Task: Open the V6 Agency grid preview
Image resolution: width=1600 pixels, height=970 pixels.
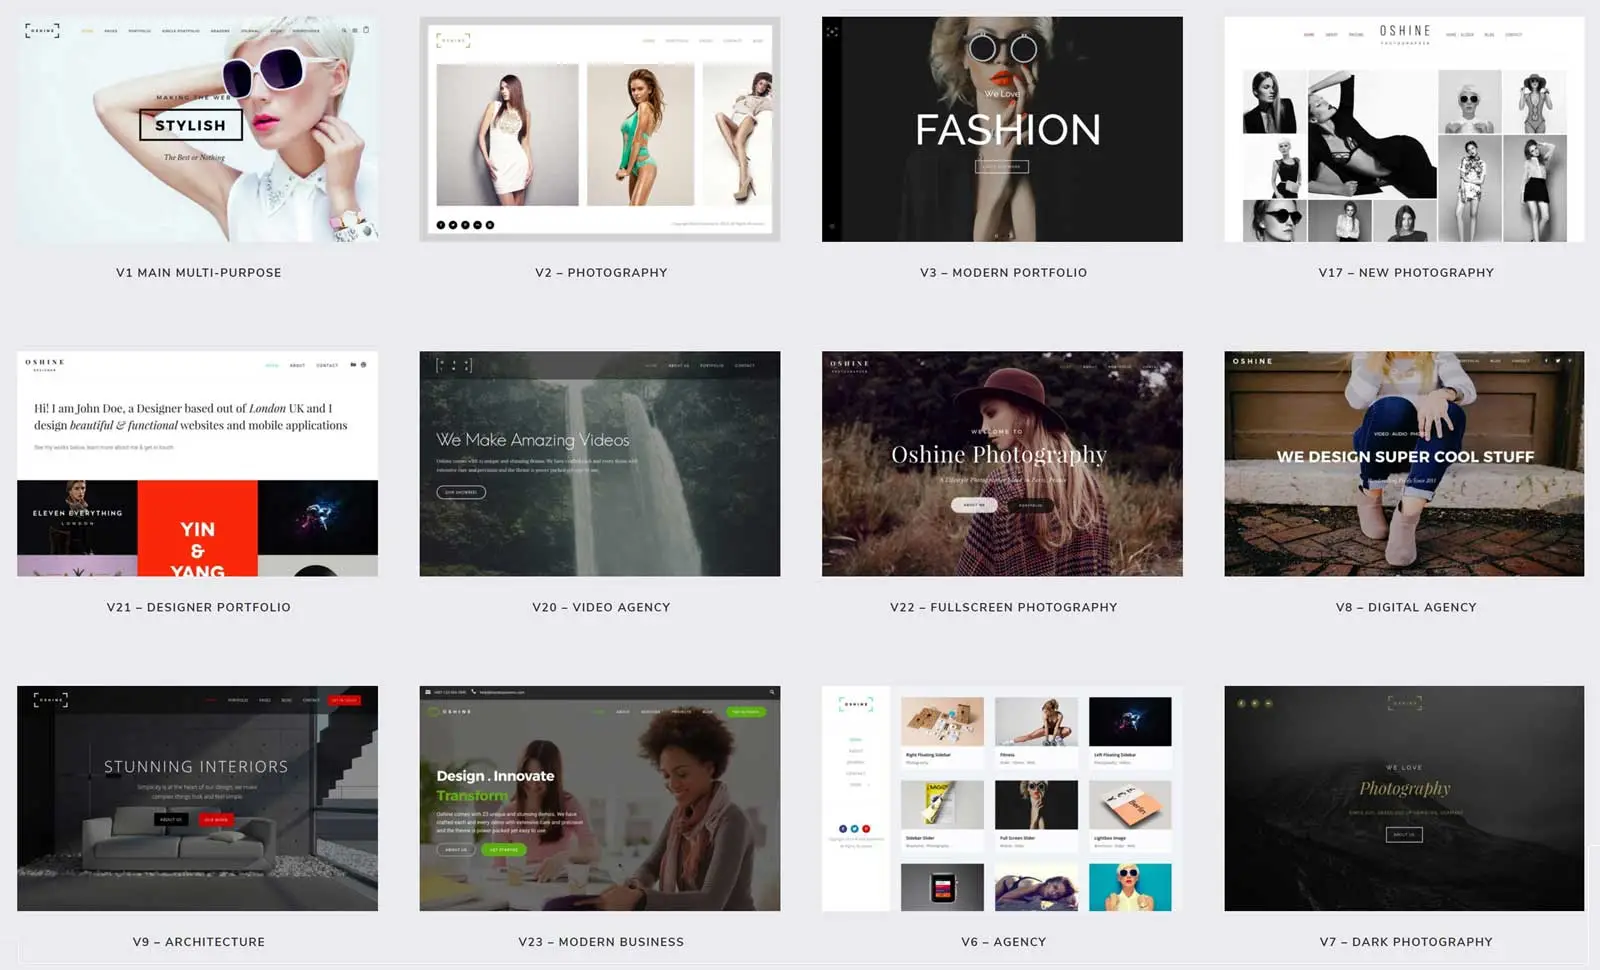Action: (1002, 798)
